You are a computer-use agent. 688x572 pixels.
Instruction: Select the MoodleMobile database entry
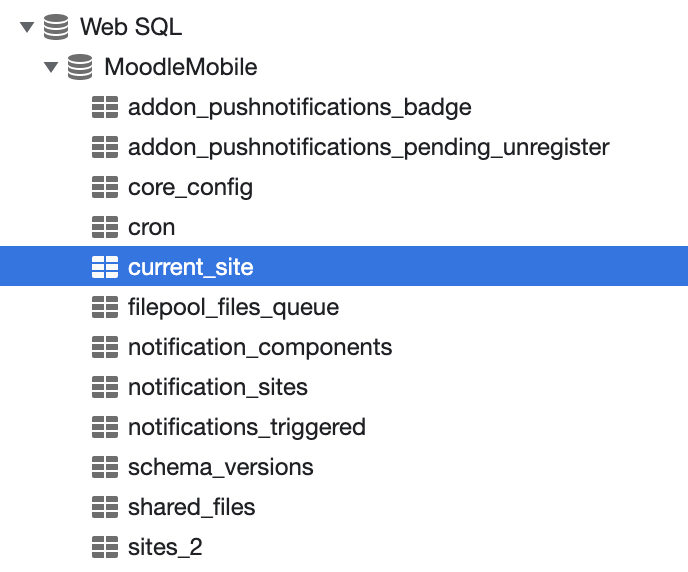(x=181, y=67)
